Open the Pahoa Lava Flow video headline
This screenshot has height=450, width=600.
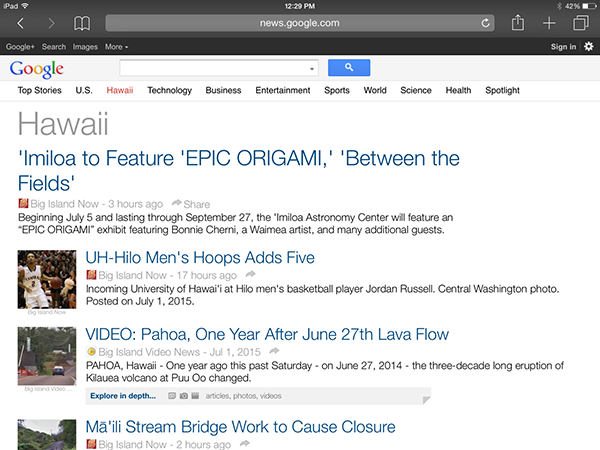pyautogui.click(x=267, y=334)
